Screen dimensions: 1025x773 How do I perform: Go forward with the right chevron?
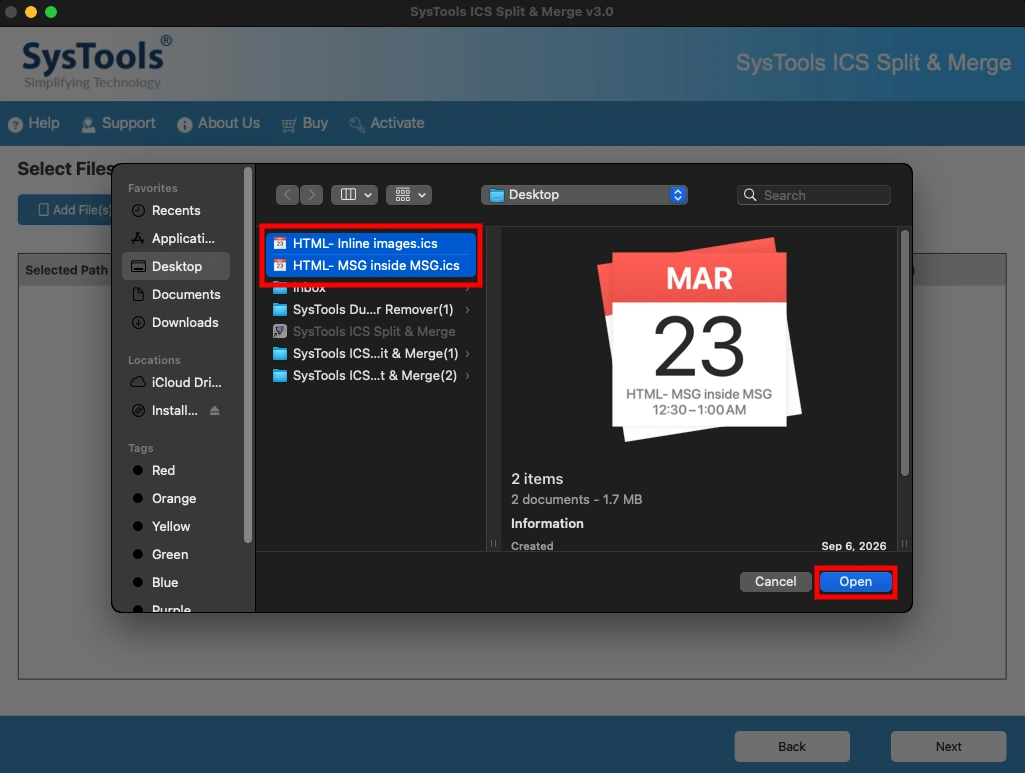pyautogui.click(x=312, y=195)
